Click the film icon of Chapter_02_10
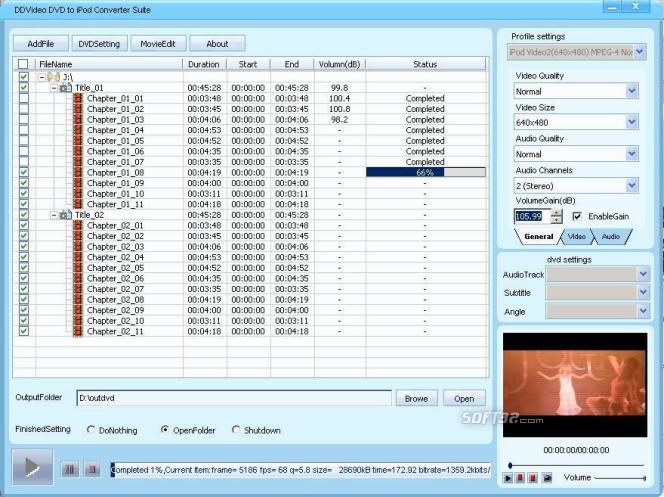 click(78, 321)
